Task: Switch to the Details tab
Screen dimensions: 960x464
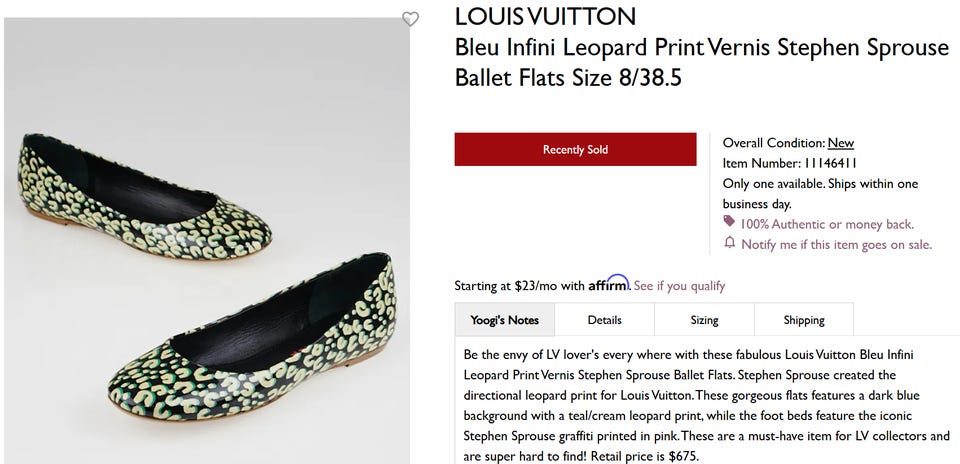Action: coord(604,320)
